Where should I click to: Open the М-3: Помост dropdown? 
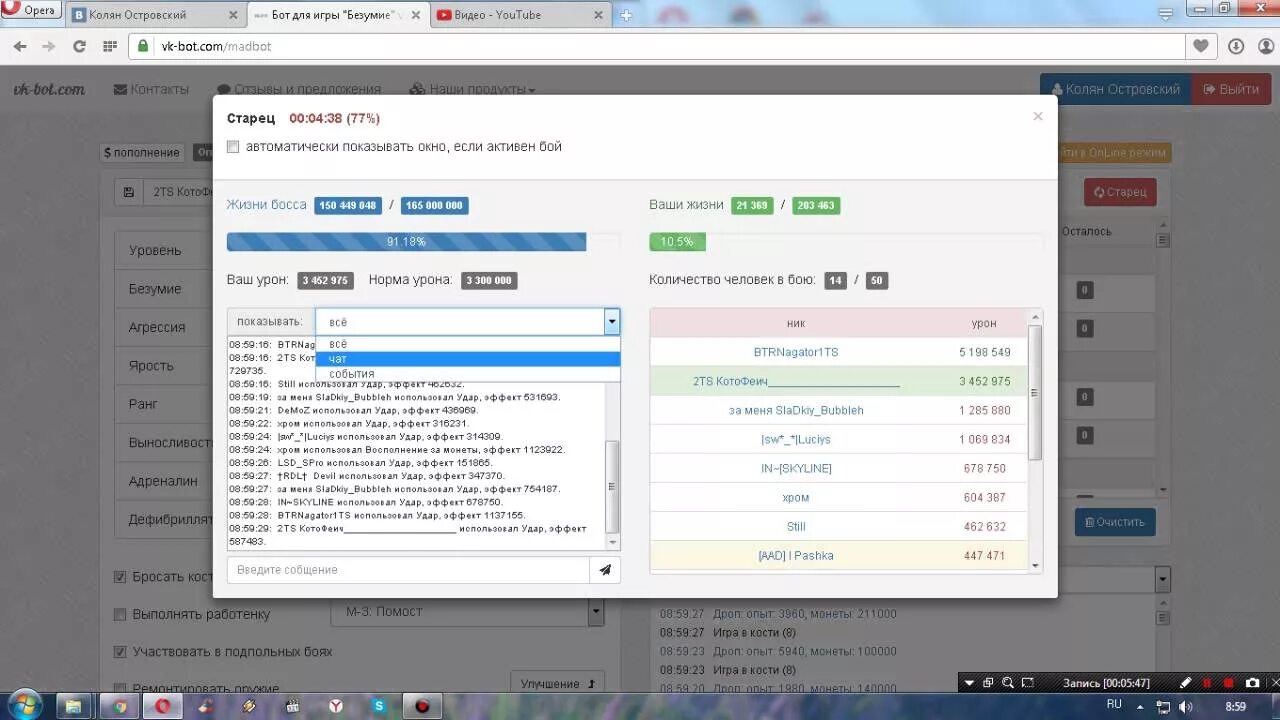tap(468, 611)
